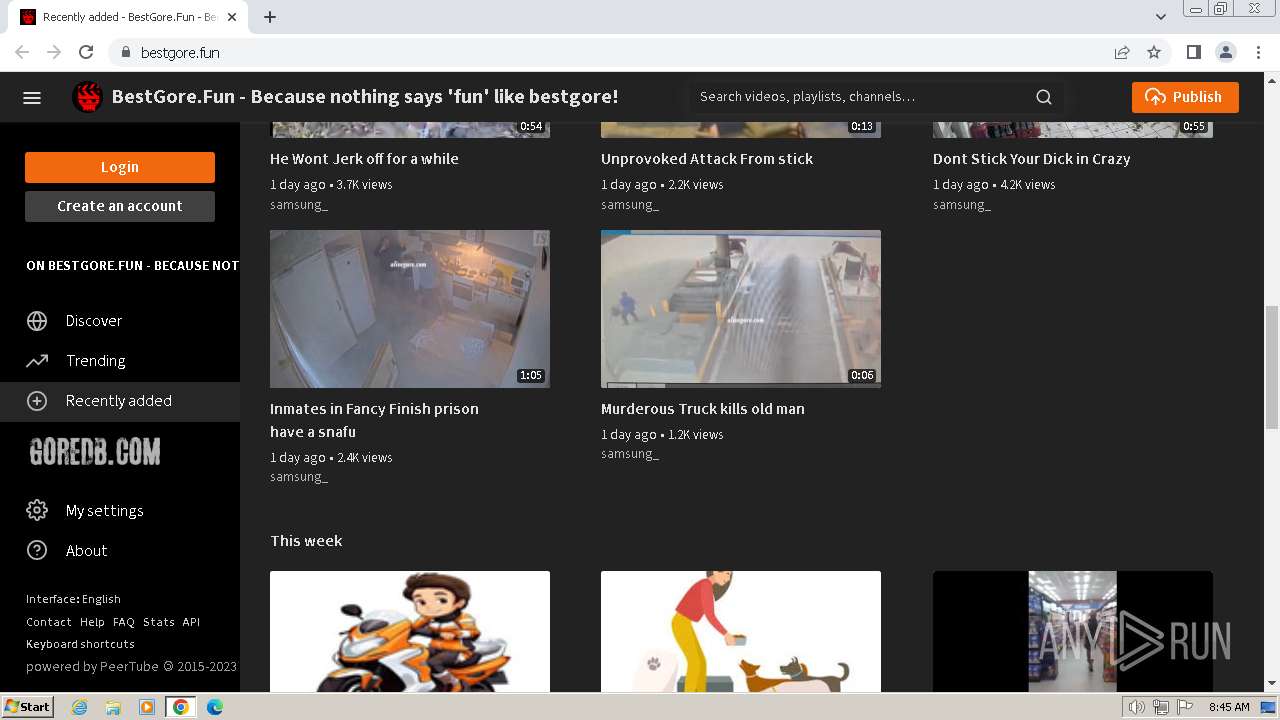Click the Trending arrow icon

37,361
